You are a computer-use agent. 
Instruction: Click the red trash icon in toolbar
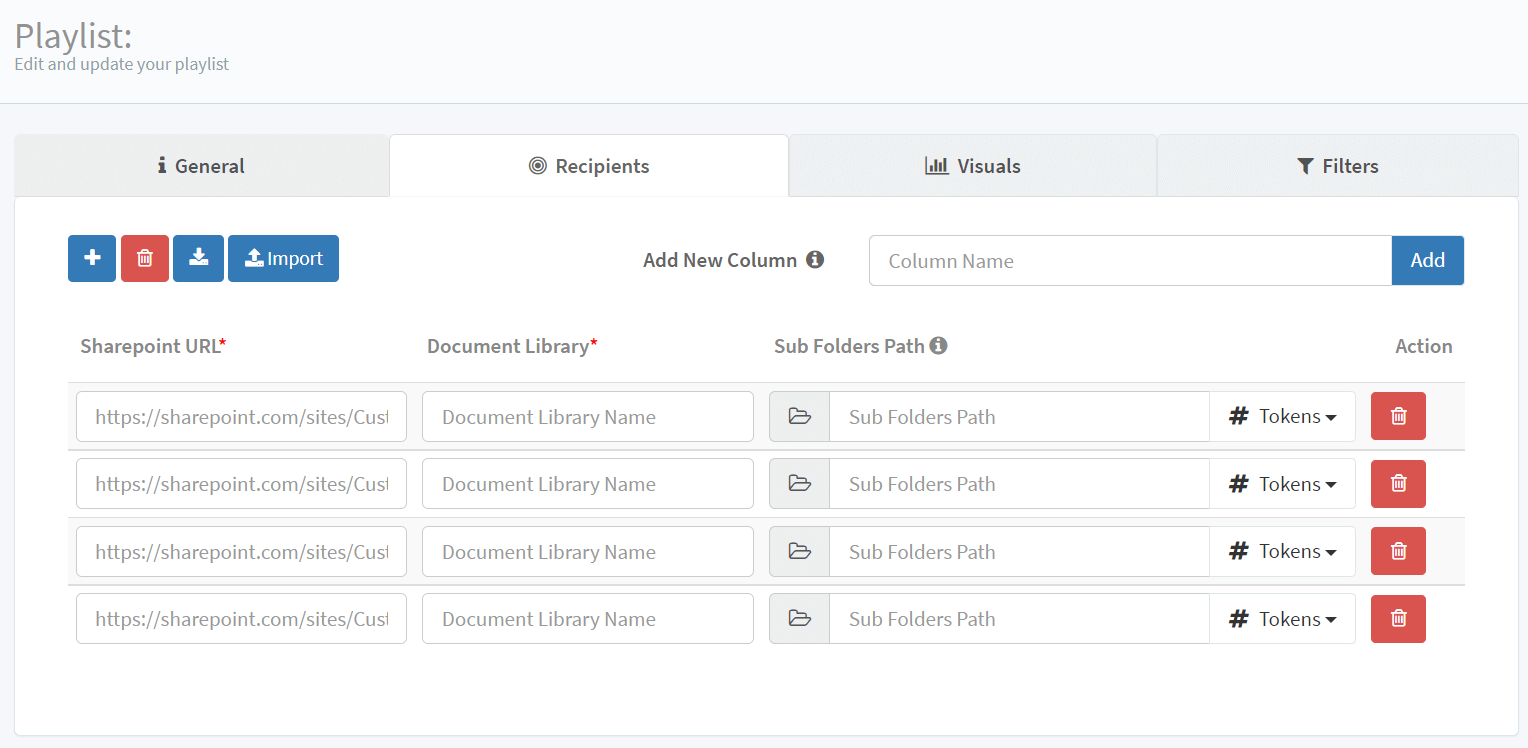coord(144,258)
